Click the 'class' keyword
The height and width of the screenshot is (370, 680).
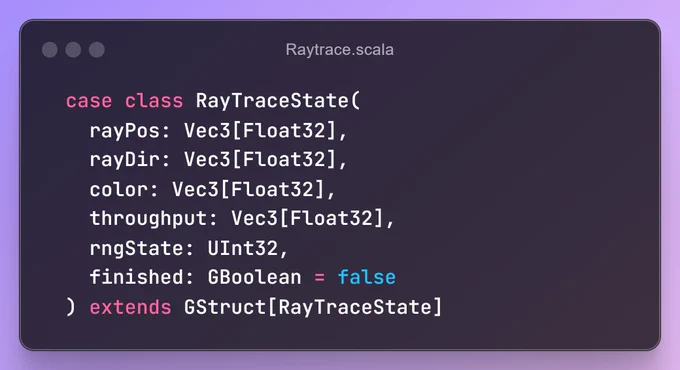pos(154,102)
